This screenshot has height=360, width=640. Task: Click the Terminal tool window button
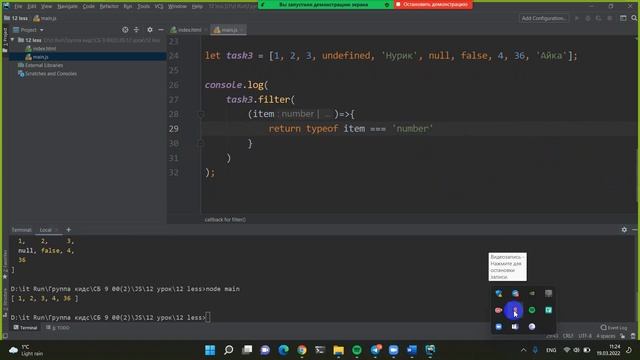[25, 327]
